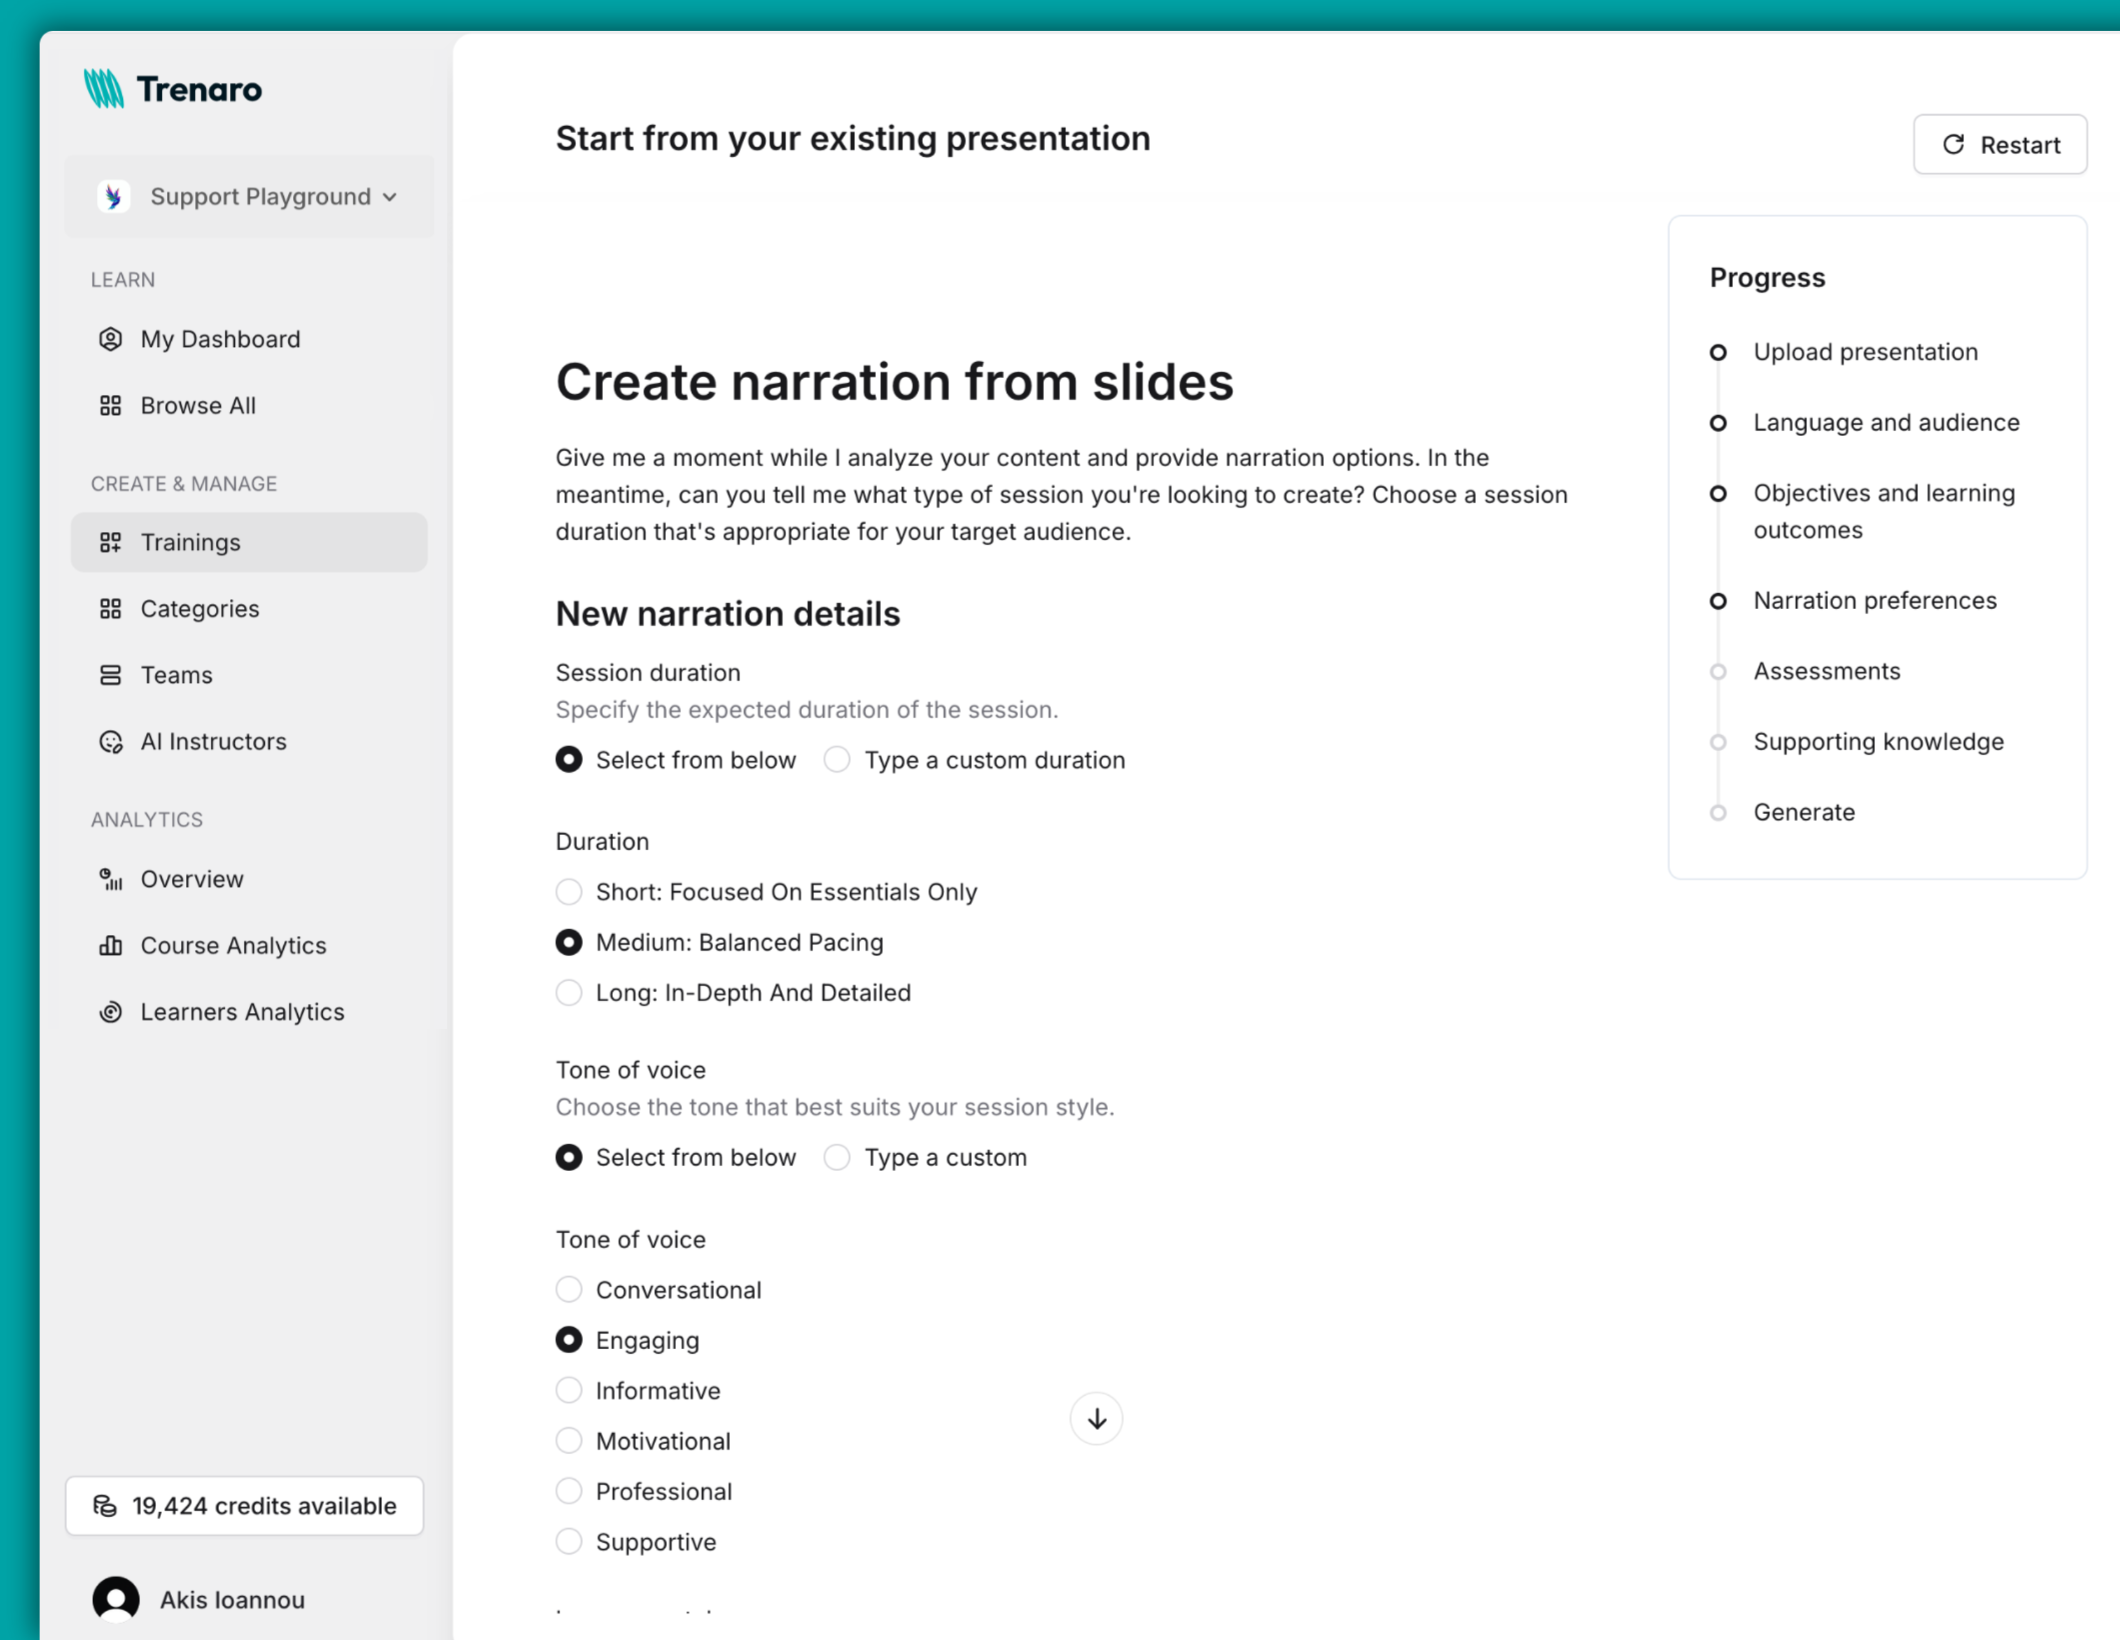Click the Learners Analytics target icon

pyautogui.click(x=110, y=1012)
